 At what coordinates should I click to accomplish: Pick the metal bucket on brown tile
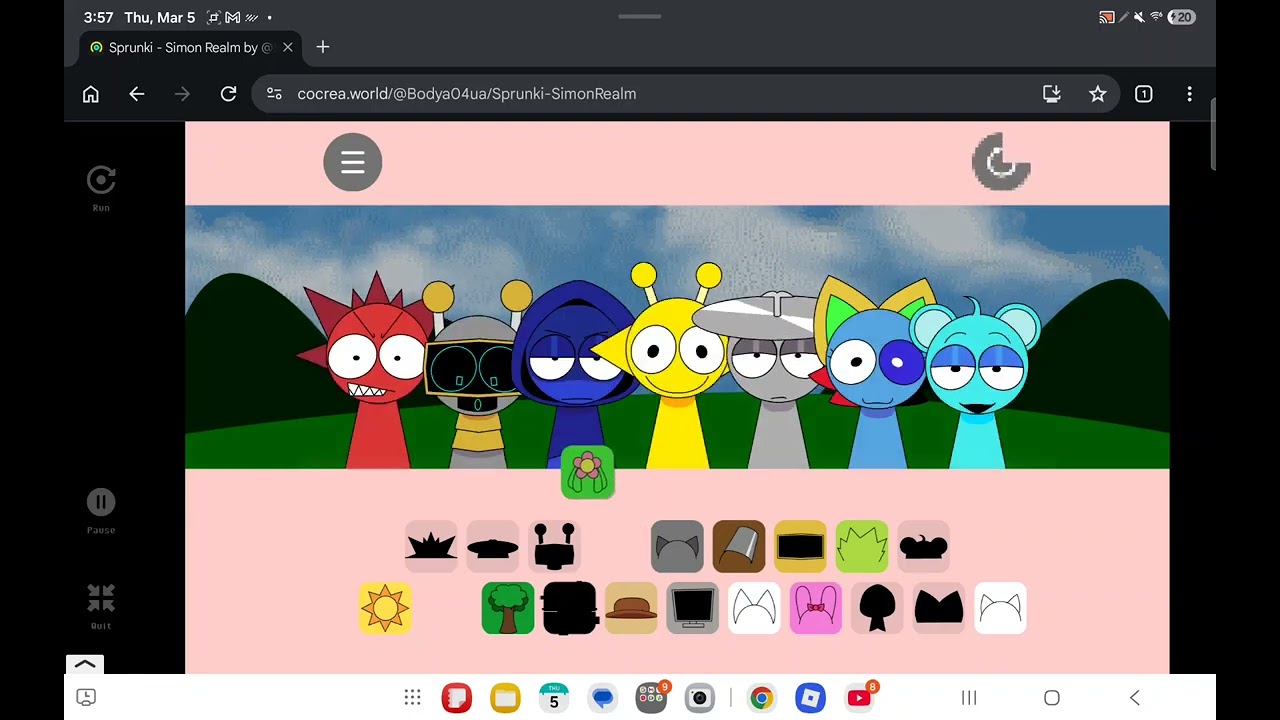click(x=739, y=547)
